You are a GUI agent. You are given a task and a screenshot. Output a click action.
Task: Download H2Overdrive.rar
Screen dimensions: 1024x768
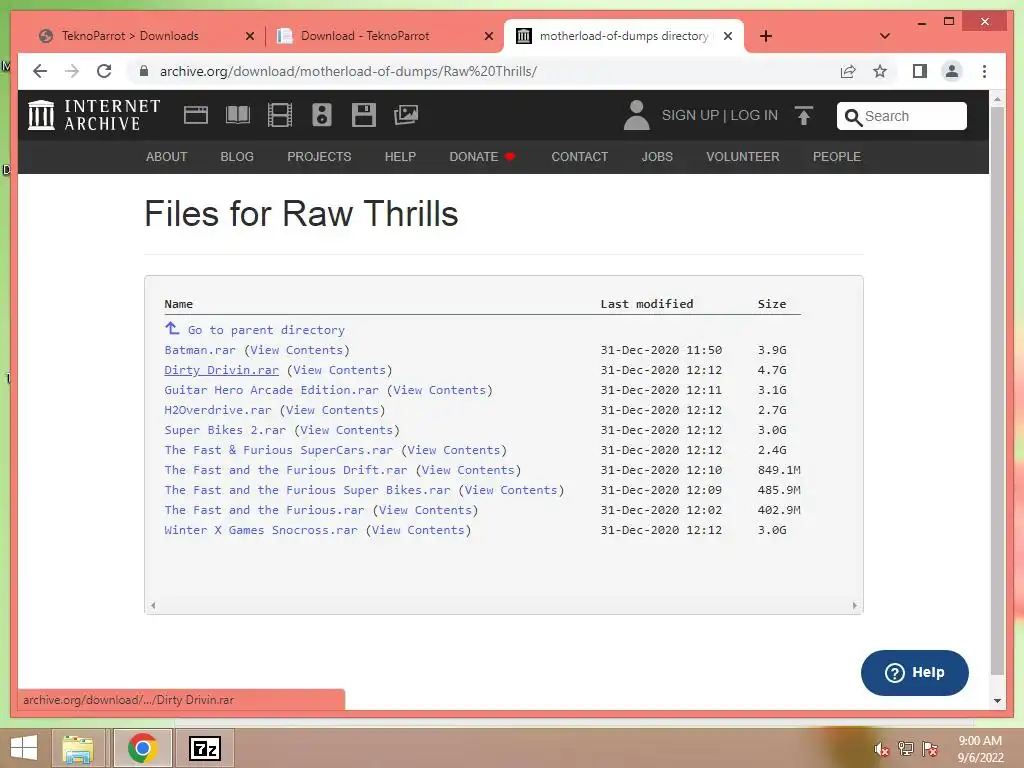pyautogui.click(x=217, y=410)
